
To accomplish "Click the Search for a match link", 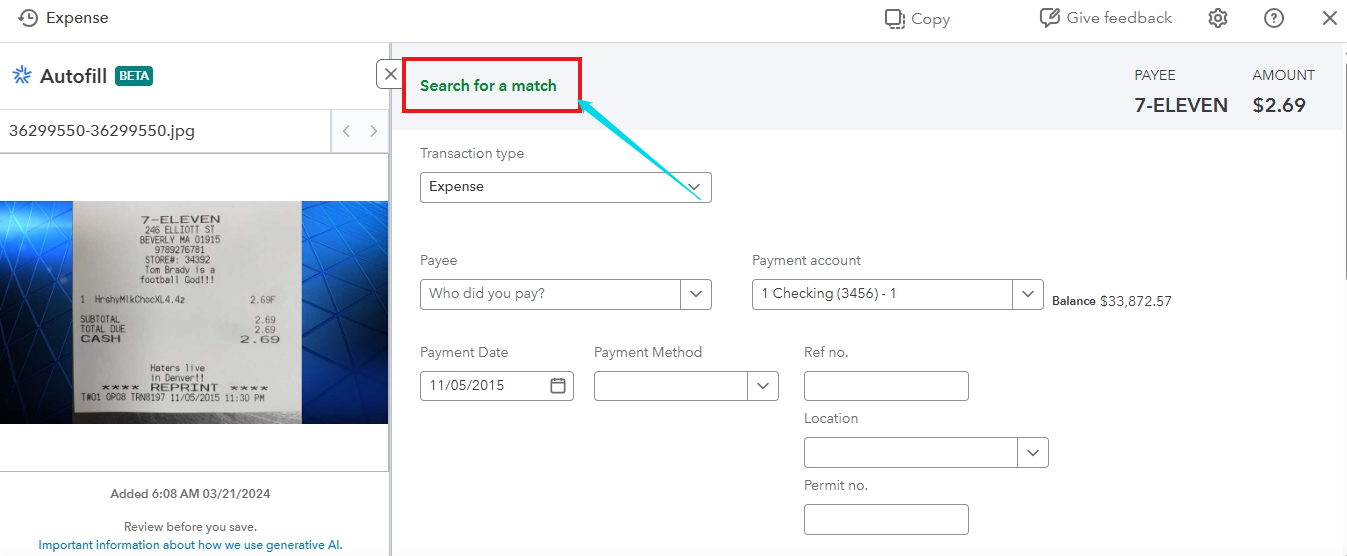I will [488, 85].
